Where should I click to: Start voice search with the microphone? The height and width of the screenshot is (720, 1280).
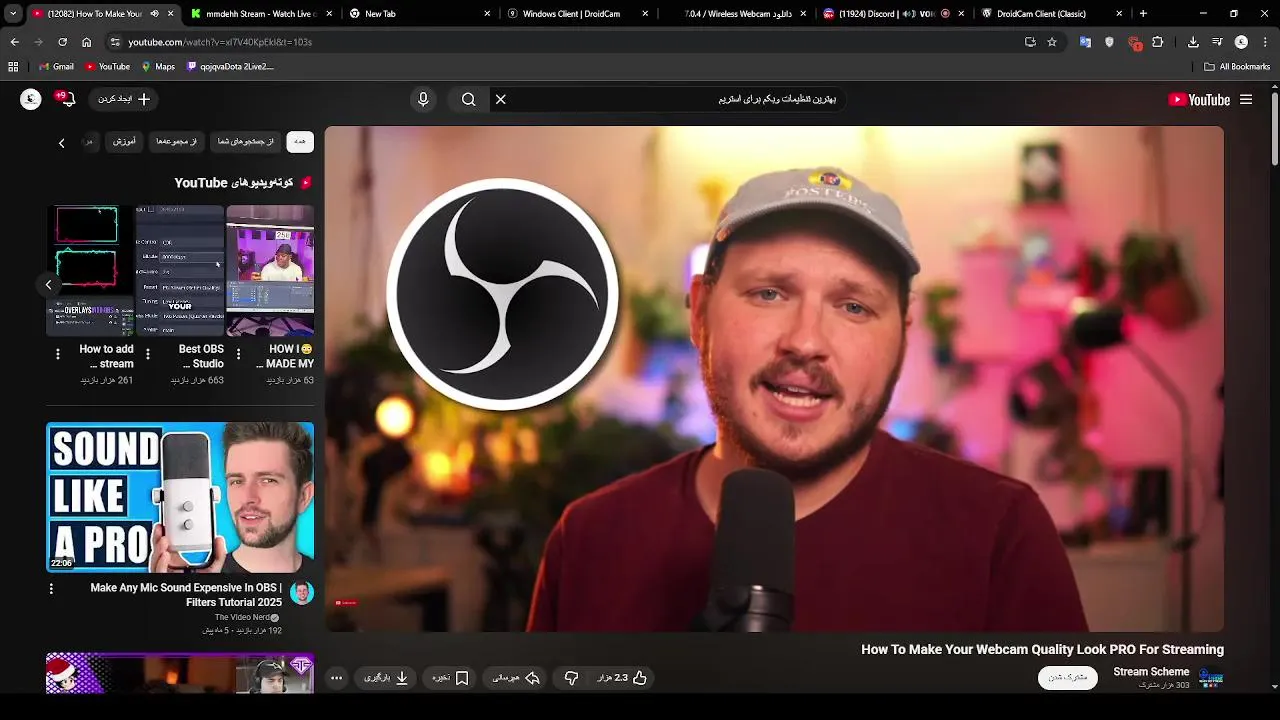pyautogui.click(x=423, y=99)
